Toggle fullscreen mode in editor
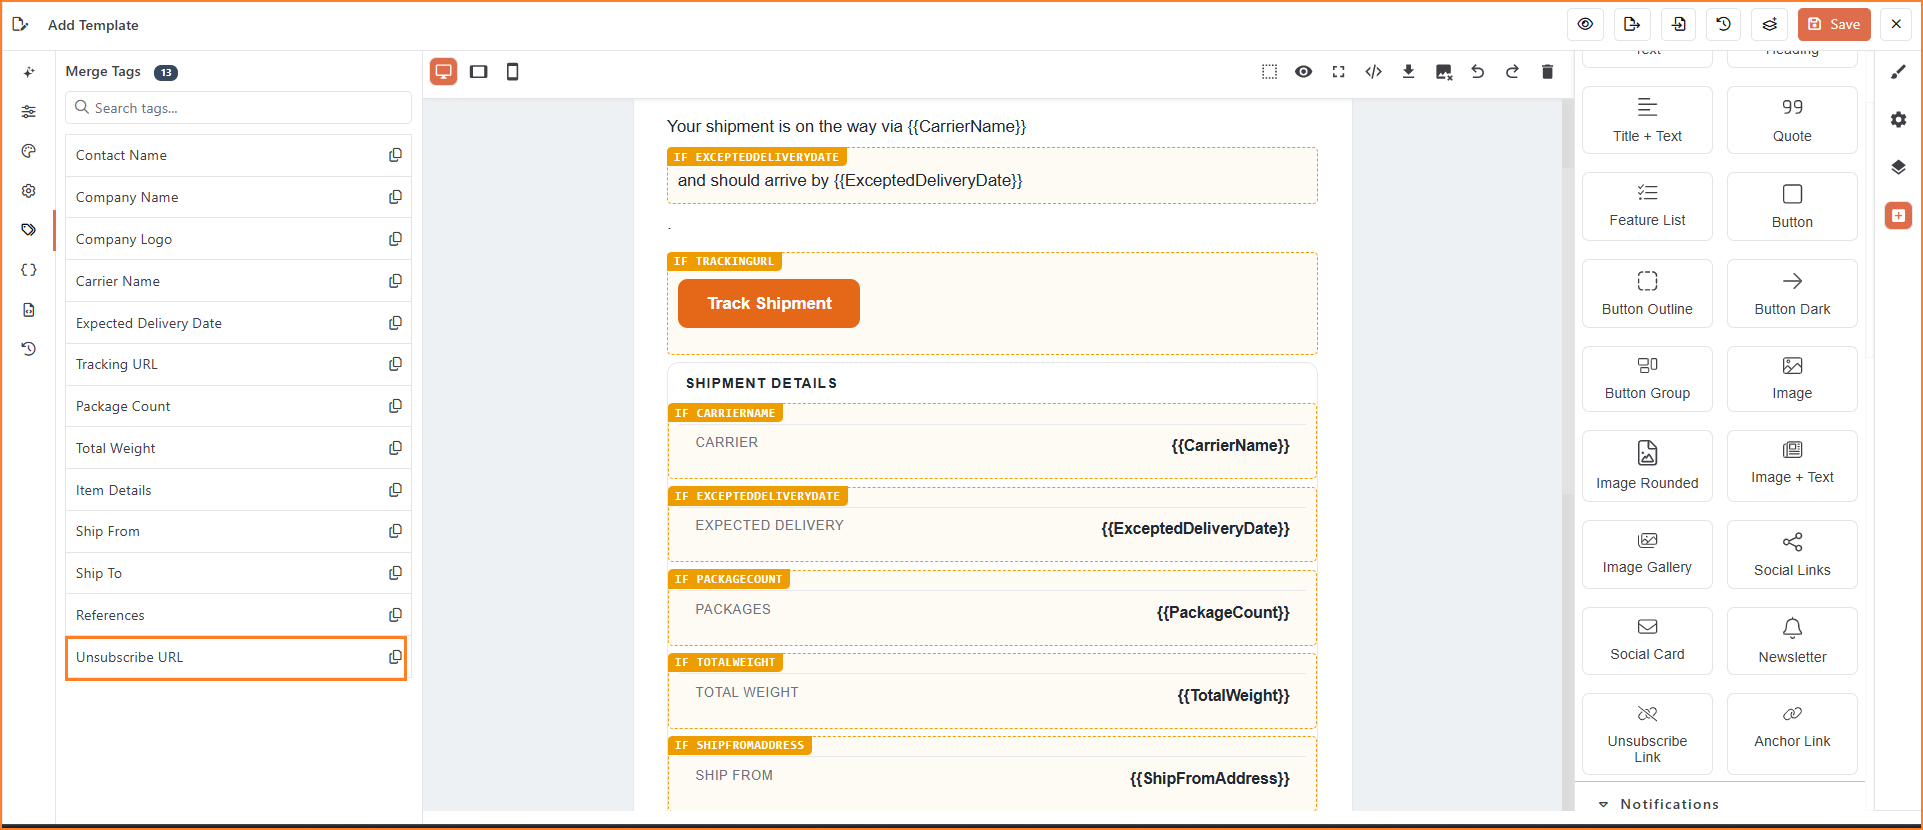The width and height of the screenshot is (1923, 830). tap(1338, 72)
